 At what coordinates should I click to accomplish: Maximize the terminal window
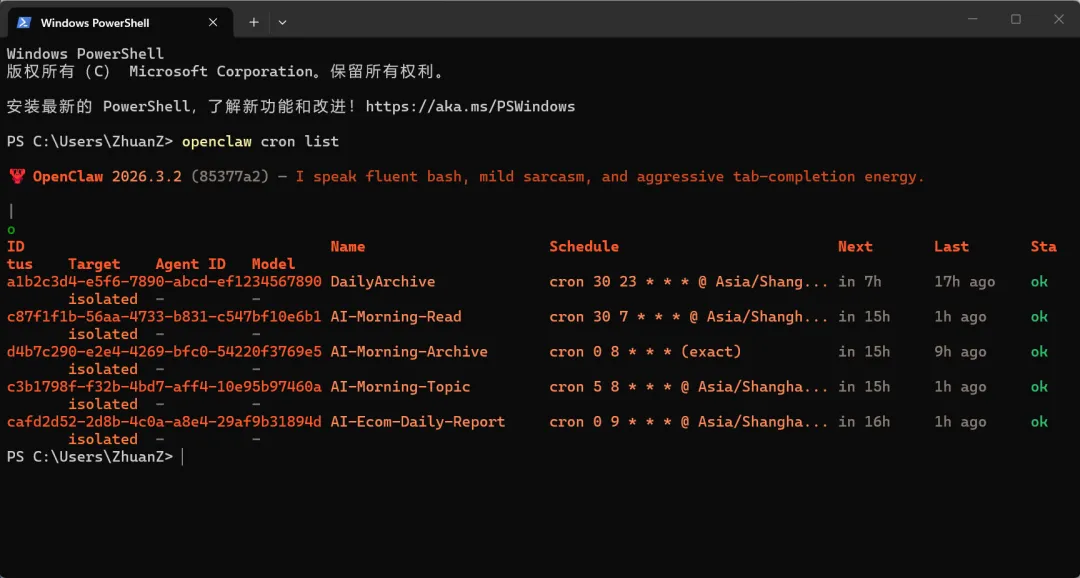pyautogui.click(x=1016, y=19)
